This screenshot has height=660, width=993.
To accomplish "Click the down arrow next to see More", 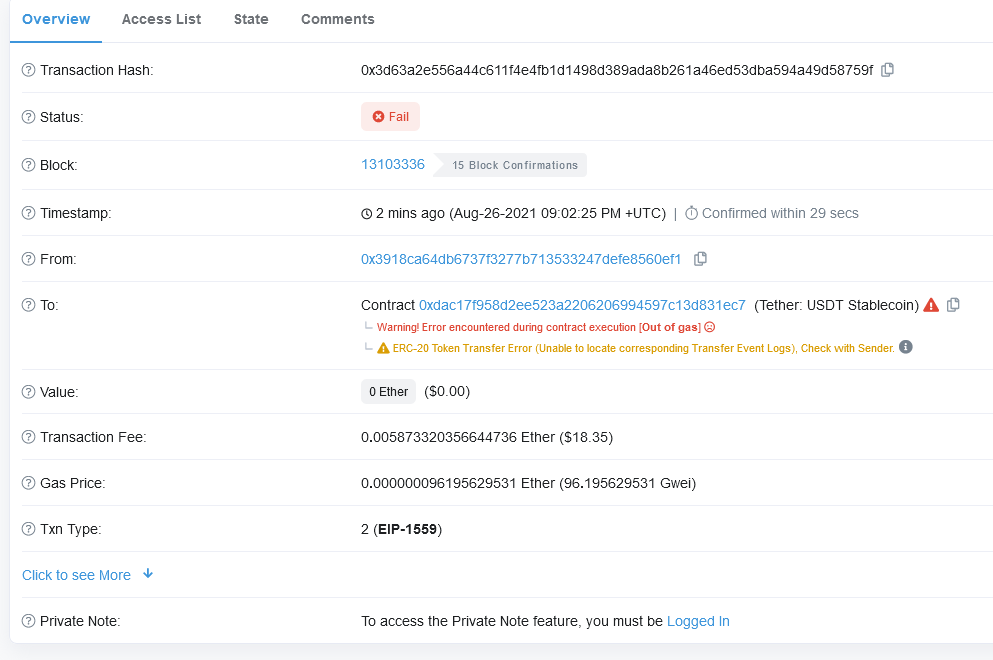I will [x=148, y=574].
